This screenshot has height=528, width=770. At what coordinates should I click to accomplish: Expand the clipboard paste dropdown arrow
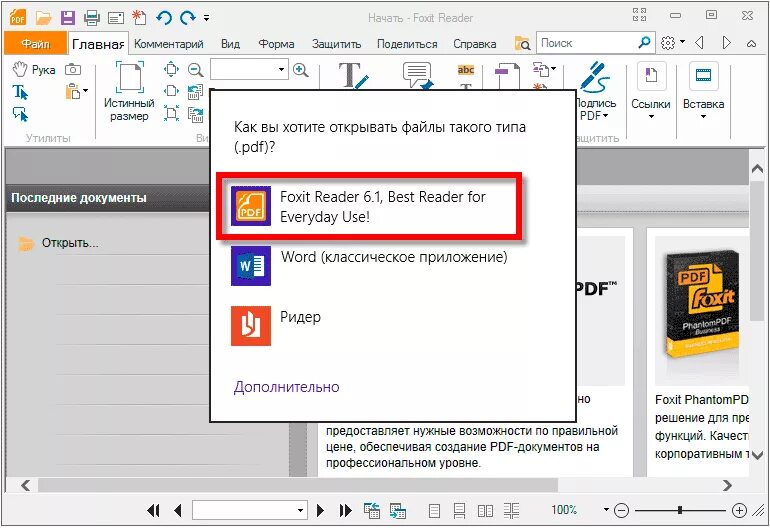pos(85,91)
